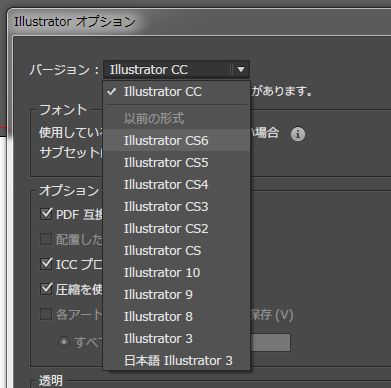Select Illustrator CC in version list
Image resolution: width=391 pixels, height=388 pixels.
(x=177, y=92)
